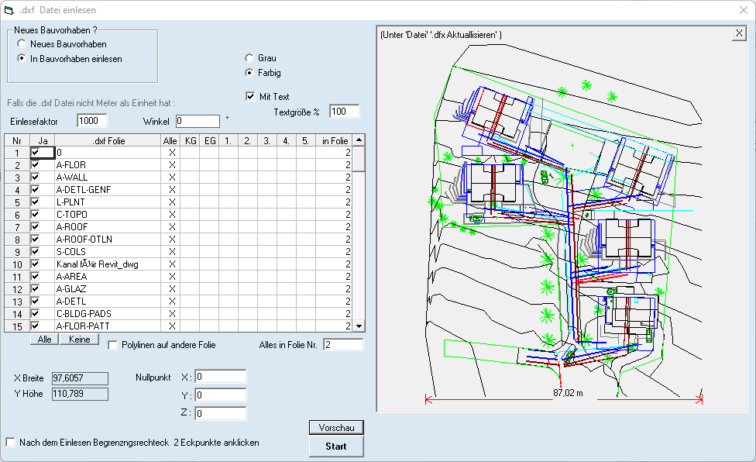Select the A-AREA layer name cell

[x=108, y=276]
